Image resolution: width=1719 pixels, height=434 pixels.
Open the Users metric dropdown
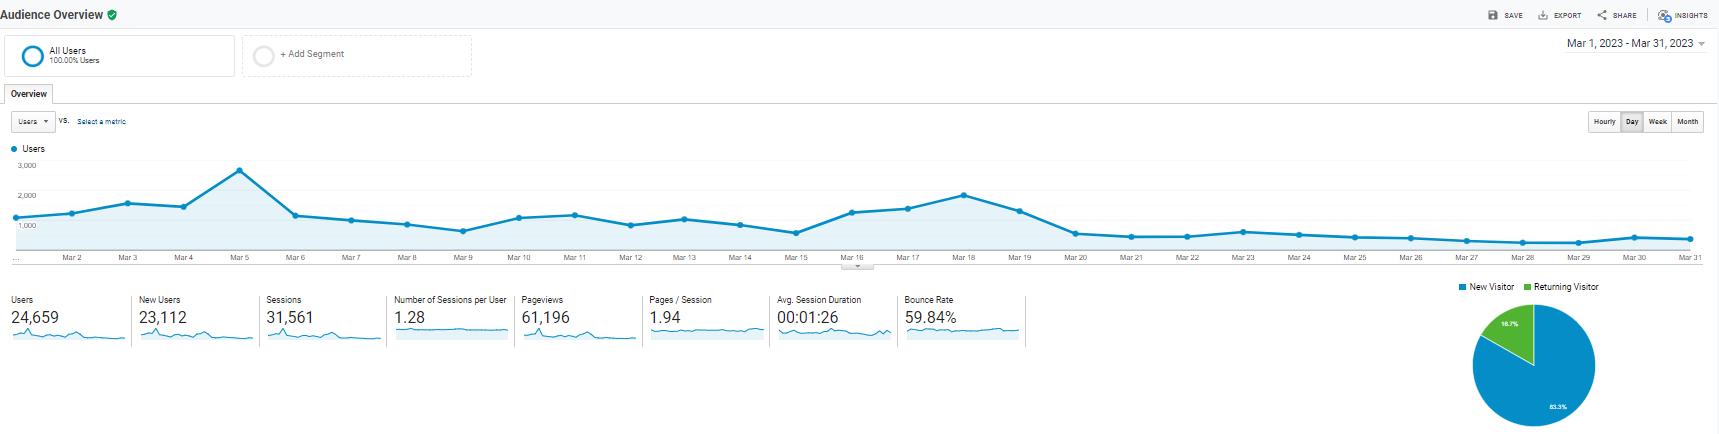(x=33, y=121)
